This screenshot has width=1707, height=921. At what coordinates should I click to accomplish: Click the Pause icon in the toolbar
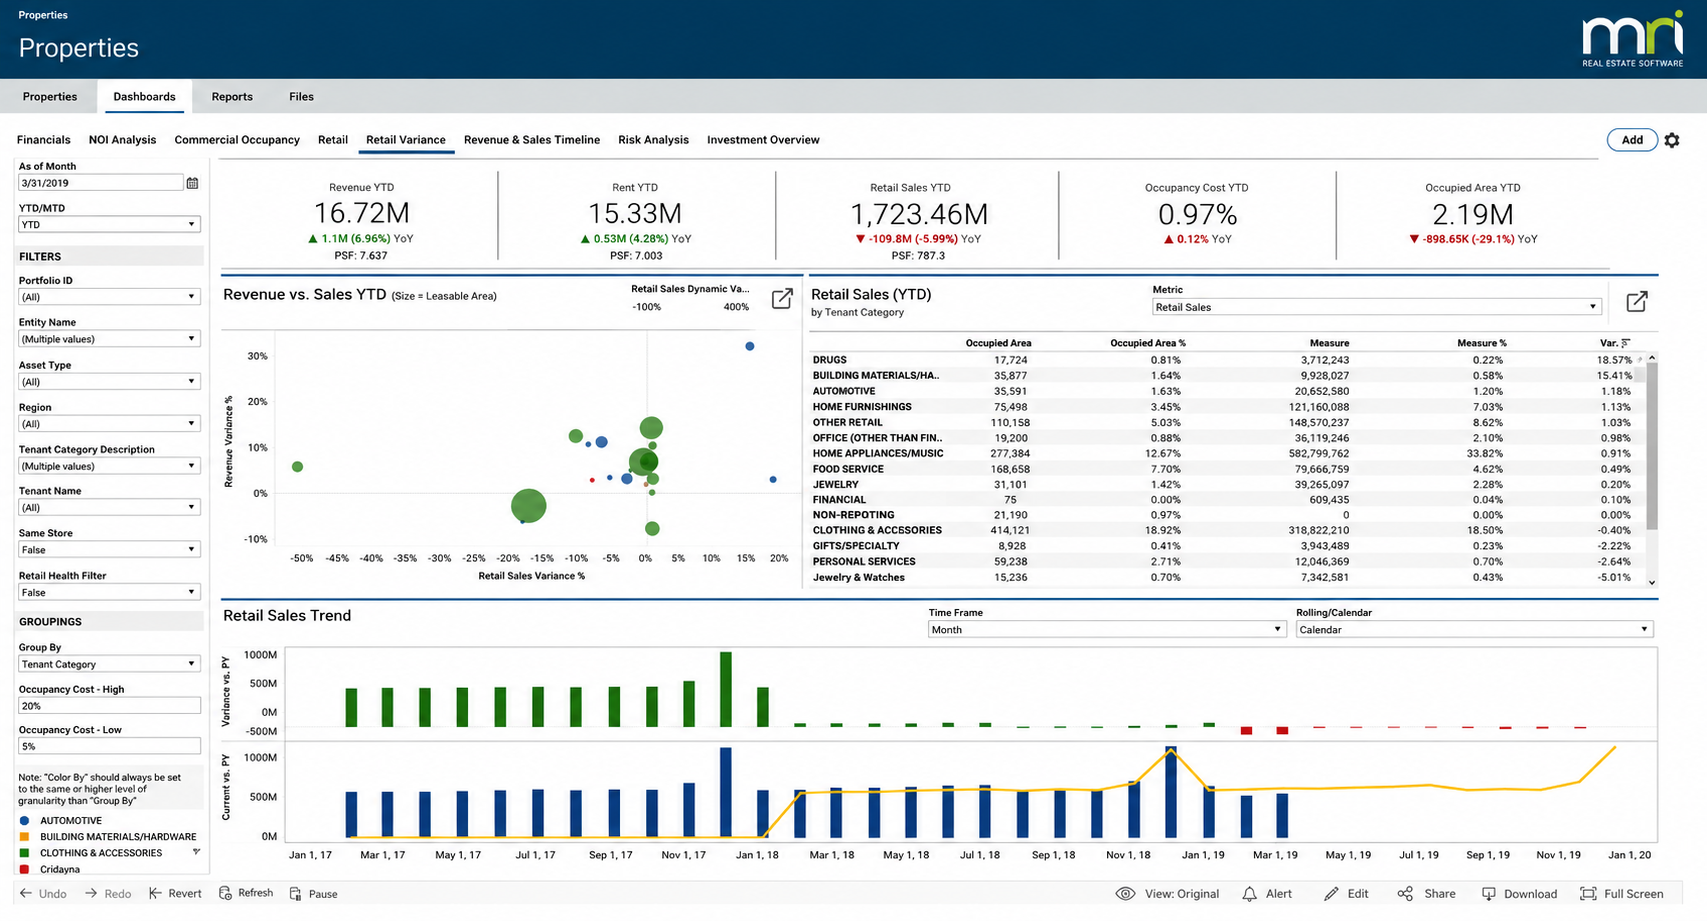pos(296,893)
